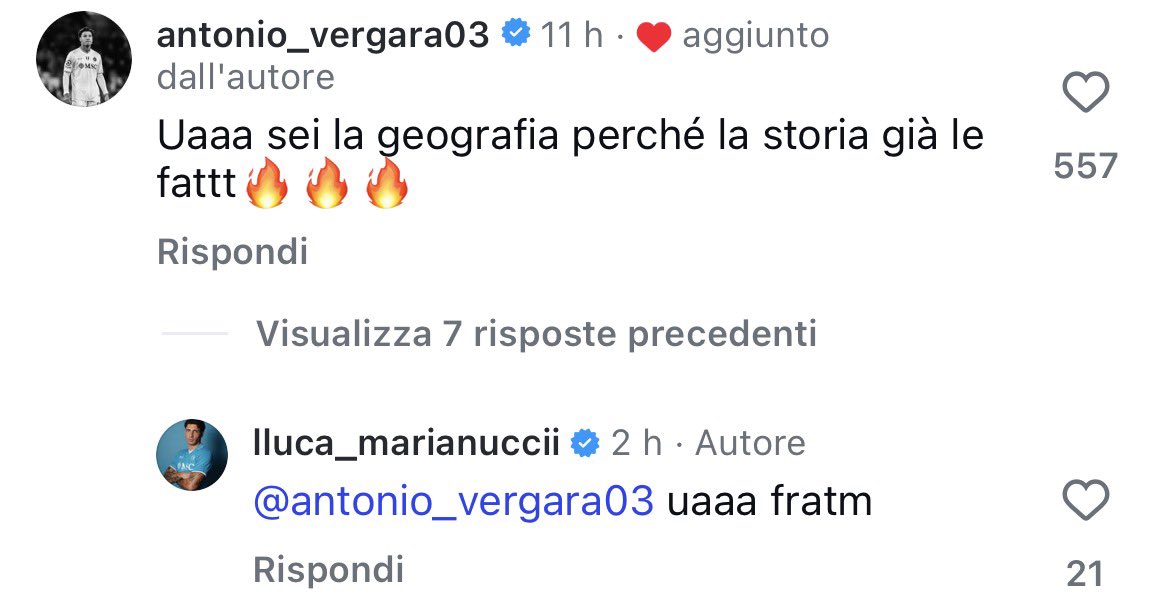Like lluca_marianuccii's reply with the heart

coord(1085,498)
